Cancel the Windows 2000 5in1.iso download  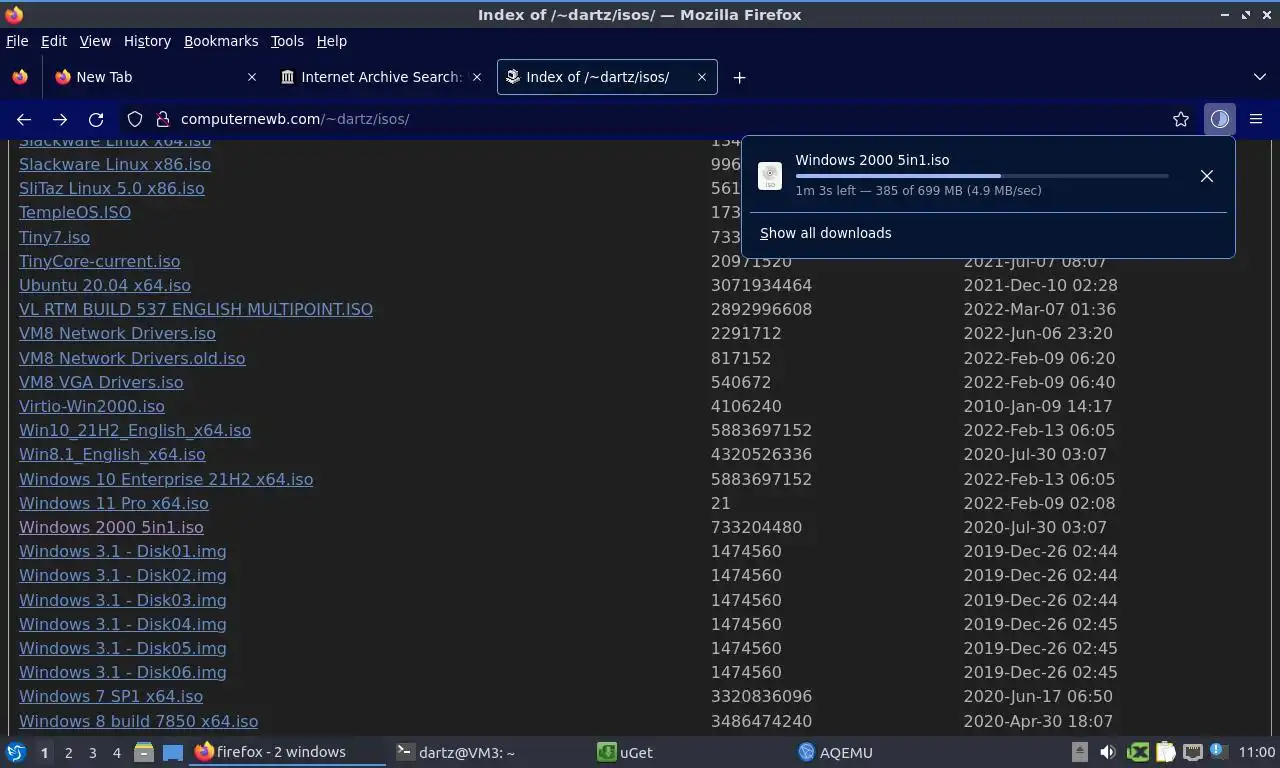(1207, 176)
